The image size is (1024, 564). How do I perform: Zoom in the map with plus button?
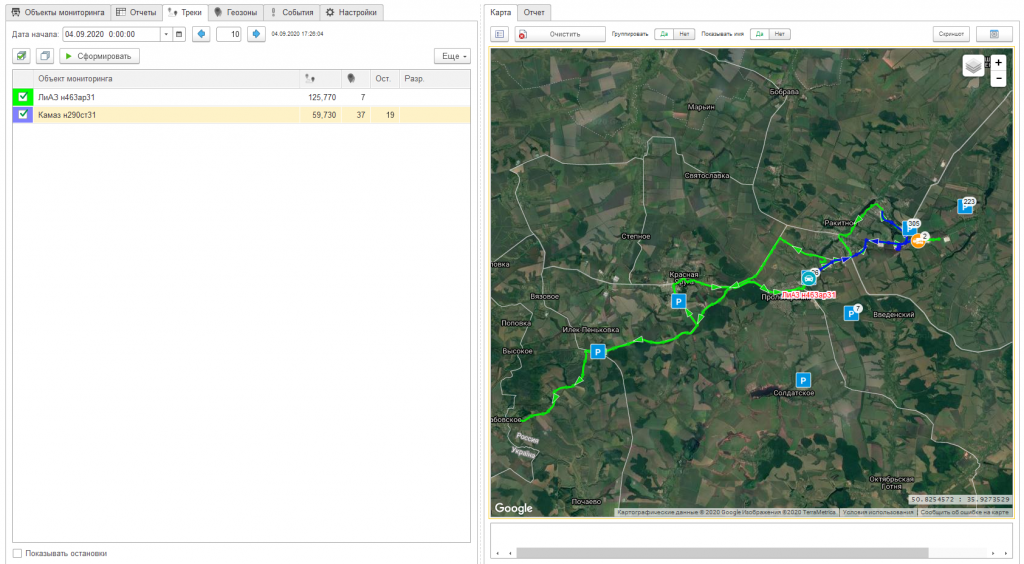coord(998,62)
